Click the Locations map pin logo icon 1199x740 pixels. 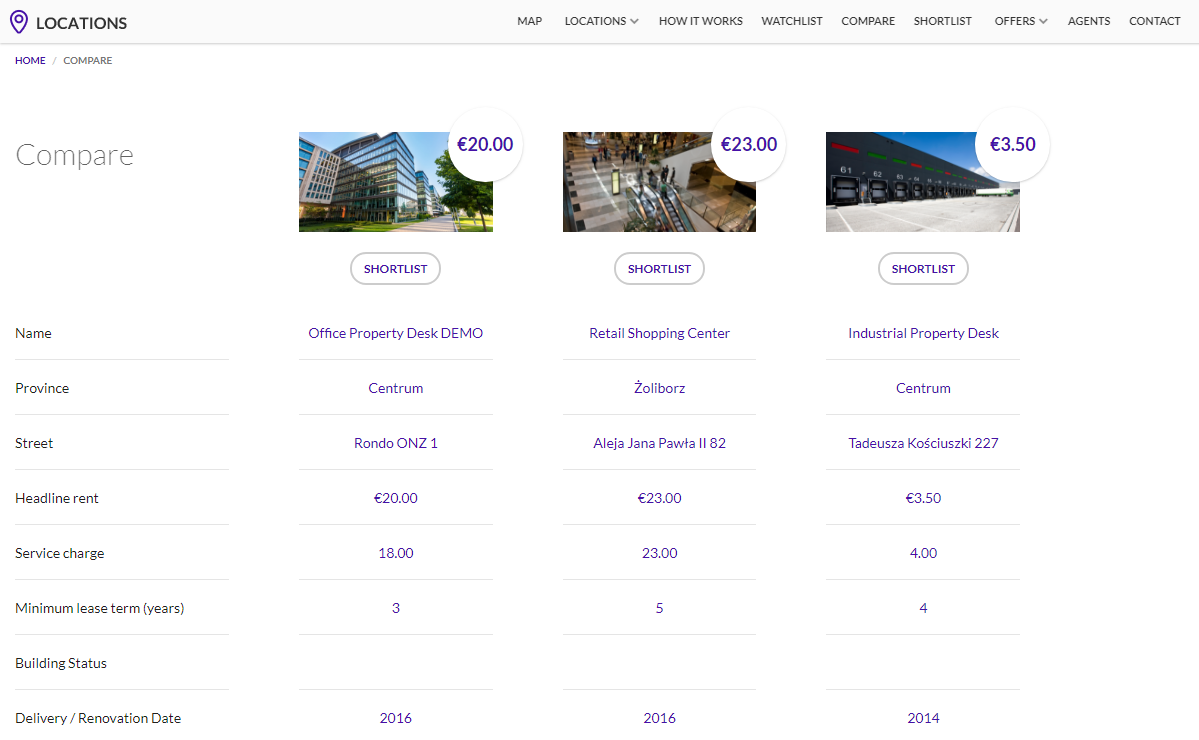point(19,22)
